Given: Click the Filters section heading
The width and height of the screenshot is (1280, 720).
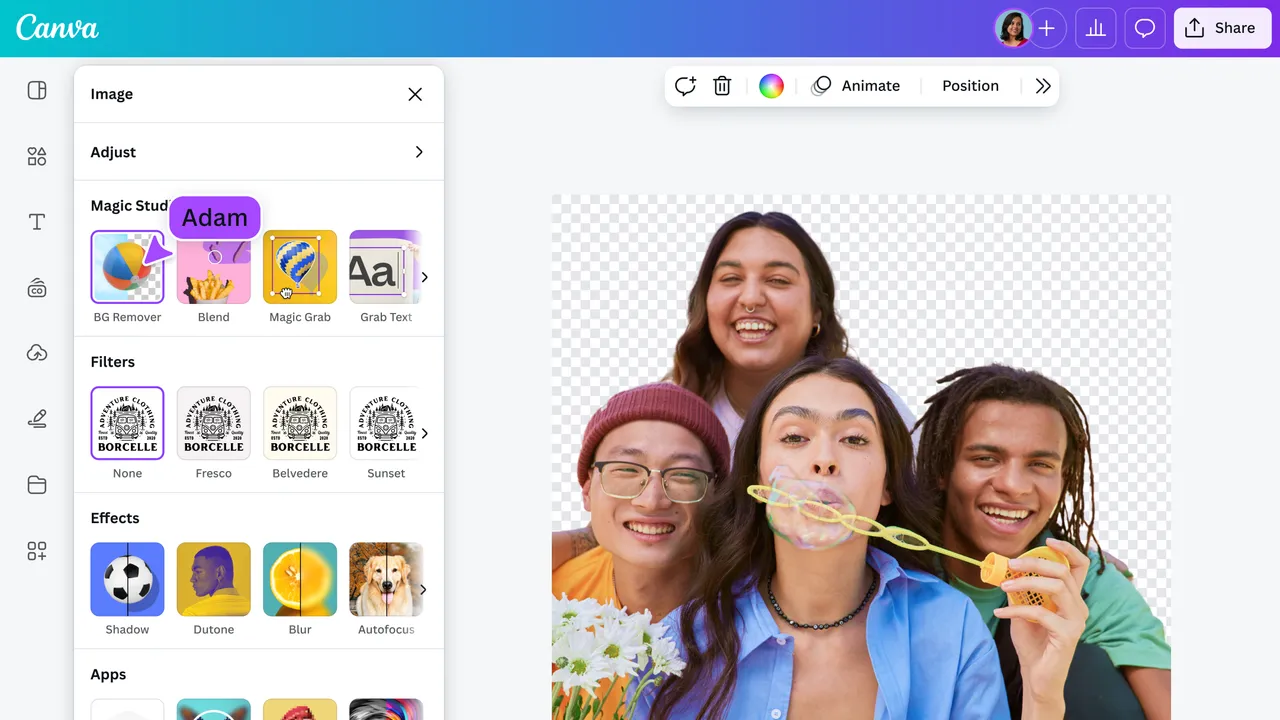Looking at the screenshot, I should [112, 362].
